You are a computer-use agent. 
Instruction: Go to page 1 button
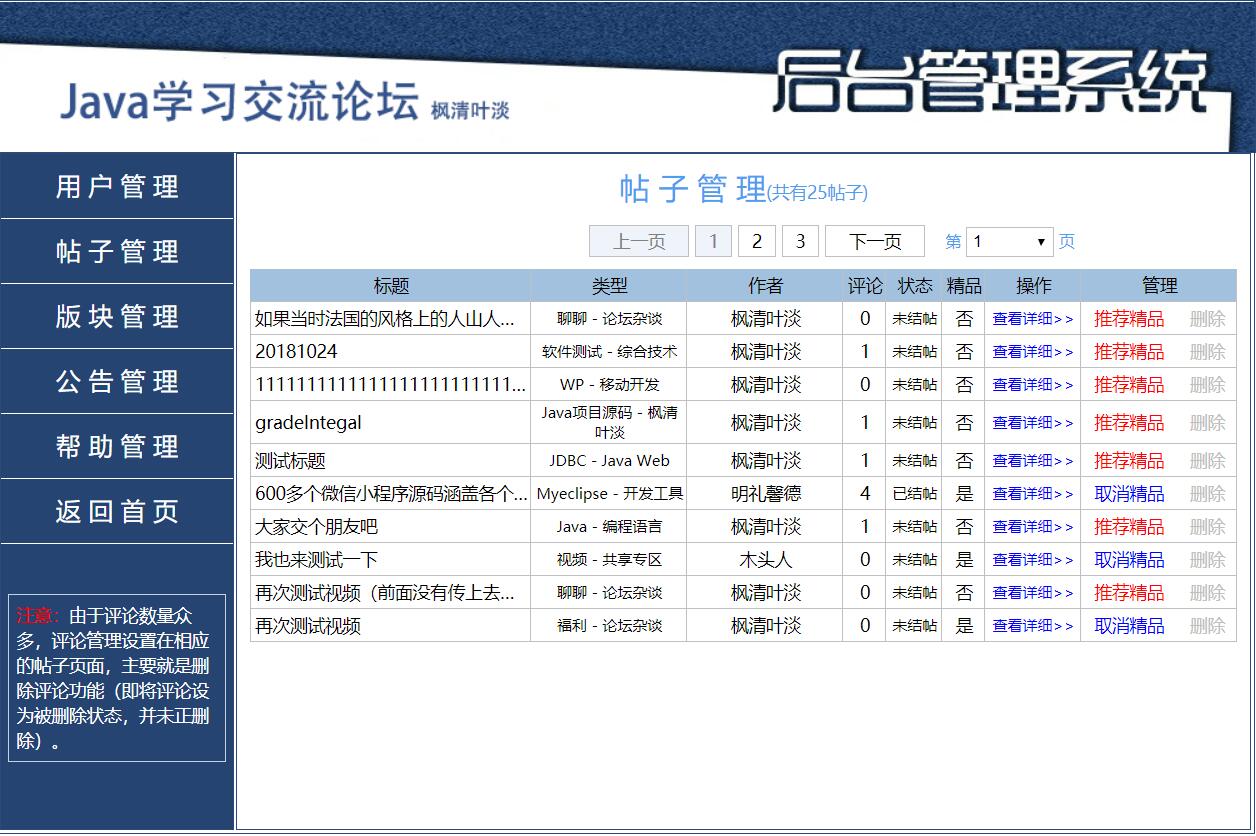pos(713,241)
